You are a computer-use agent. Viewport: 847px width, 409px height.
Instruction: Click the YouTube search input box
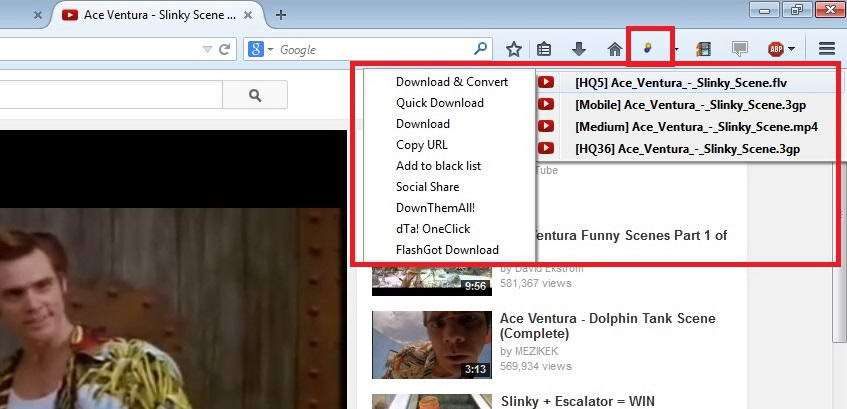[111, 95]
